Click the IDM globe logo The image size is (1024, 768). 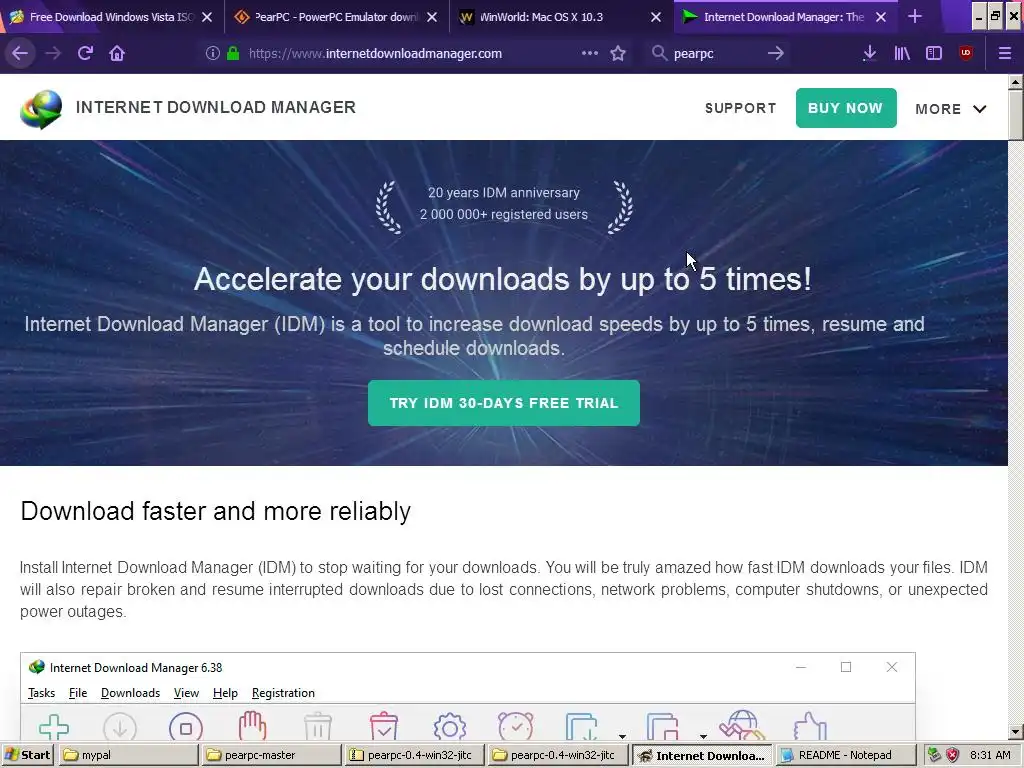pyautogui.click(x=41, y=108)
